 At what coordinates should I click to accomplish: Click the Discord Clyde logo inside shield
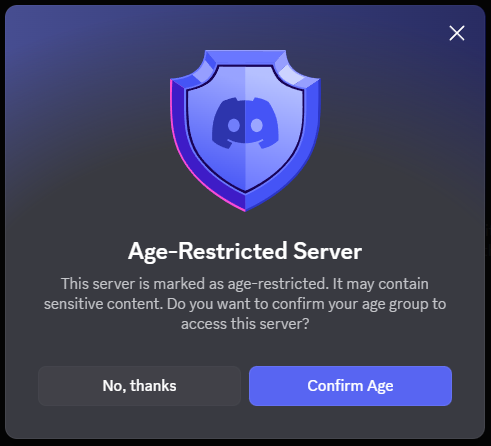point(245,123)
